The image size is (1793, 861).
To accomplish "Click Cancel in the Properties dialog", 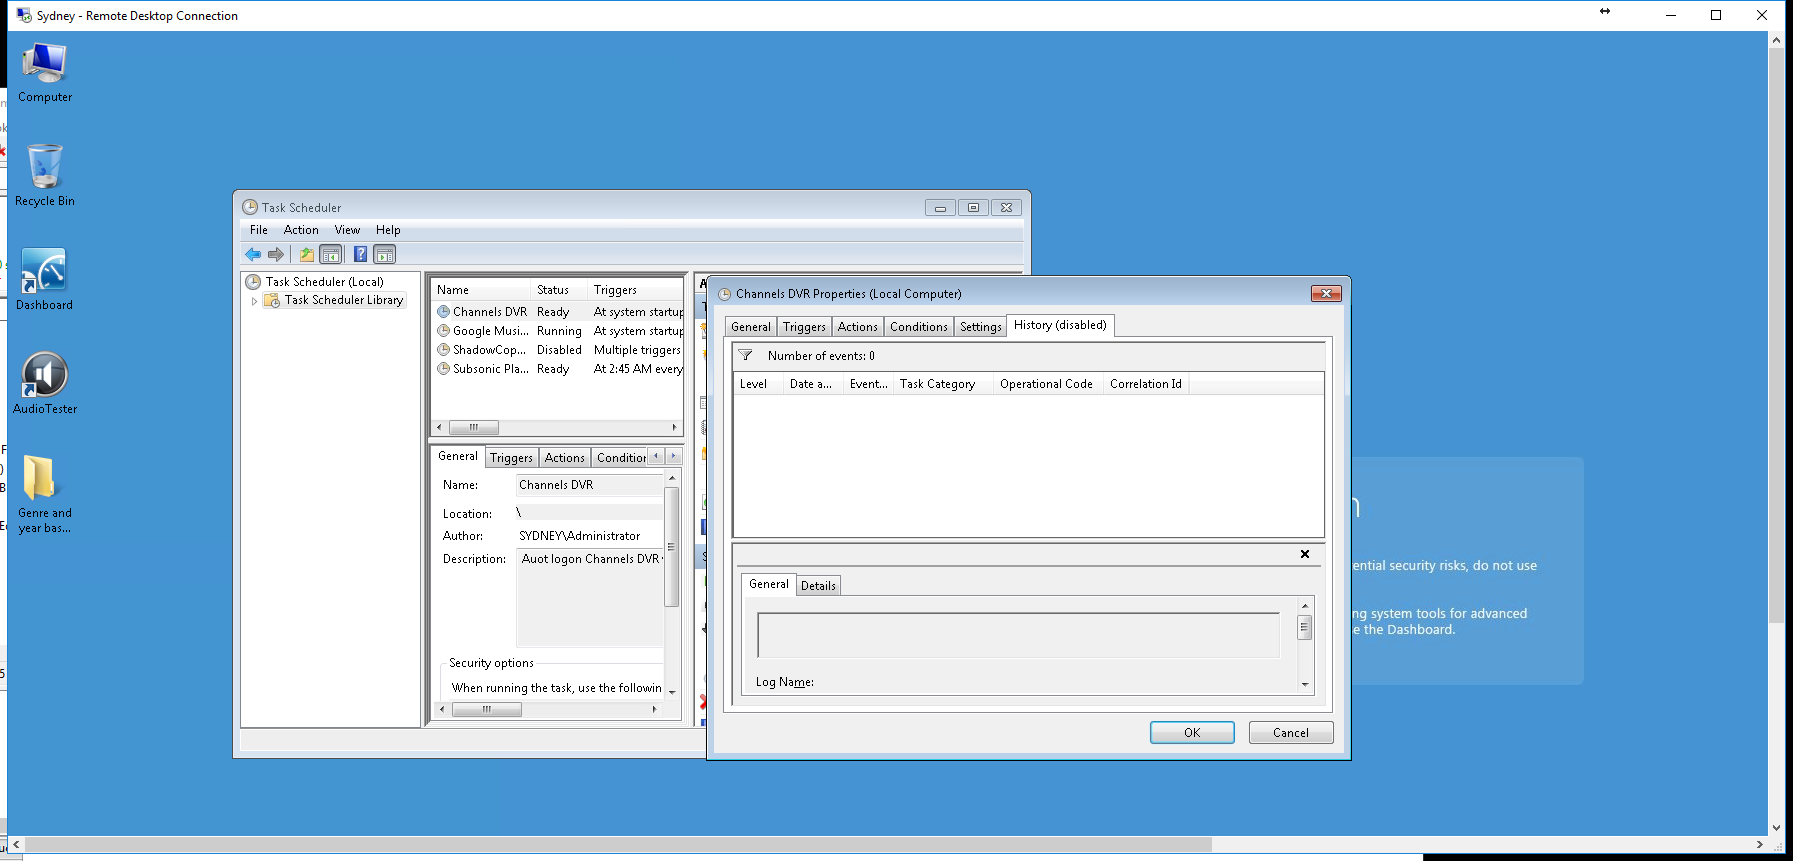I will point(1290,733).
